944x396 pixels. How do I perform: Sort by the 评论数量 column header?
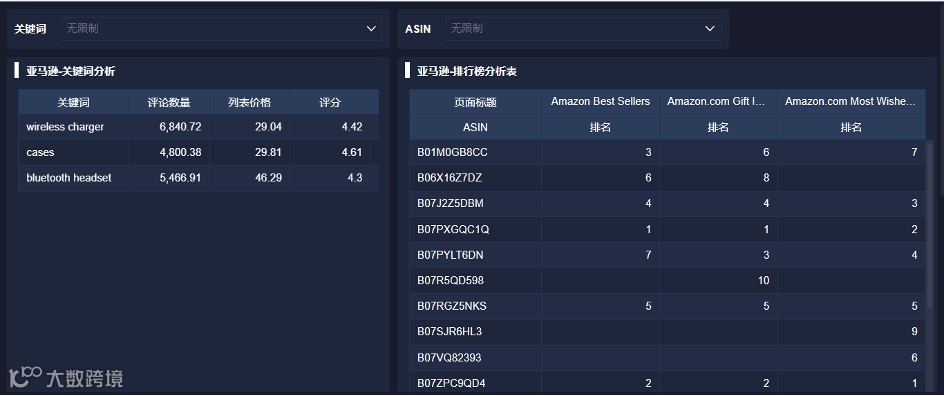(169, 102)
